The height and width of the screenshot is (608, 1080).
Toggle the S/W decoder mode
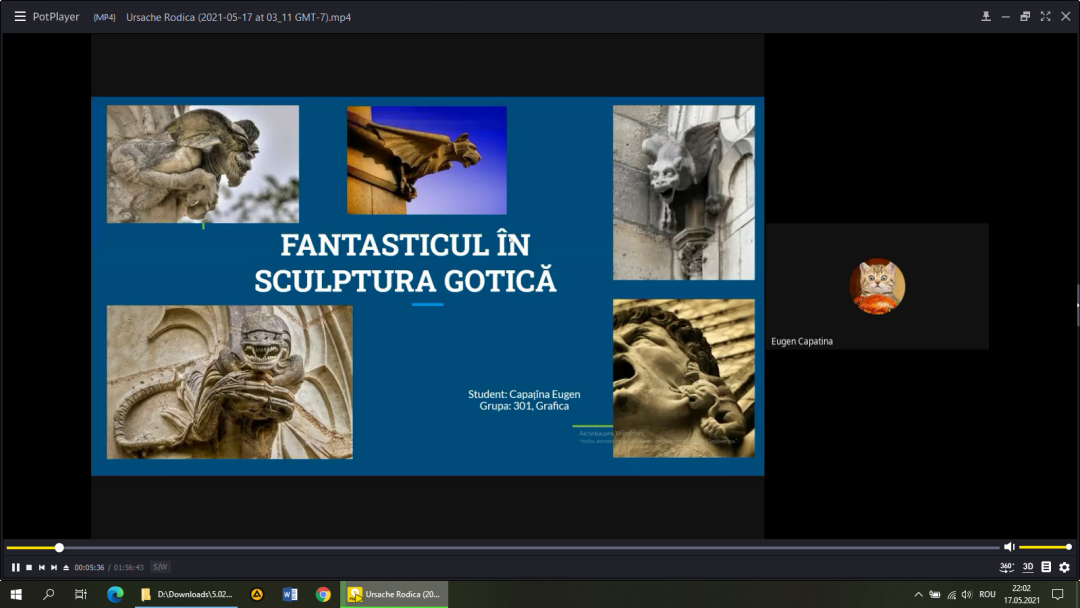160,567
